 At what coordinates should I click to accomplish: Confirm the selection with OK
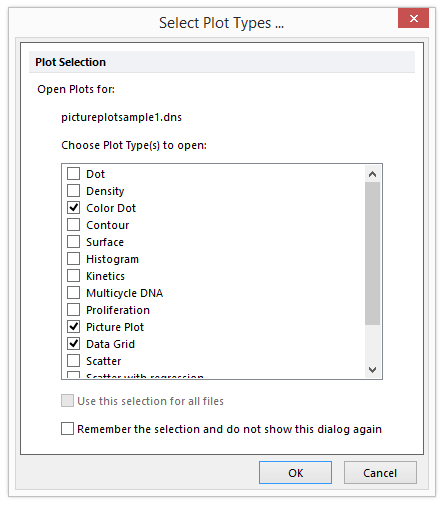click(295, 473)
